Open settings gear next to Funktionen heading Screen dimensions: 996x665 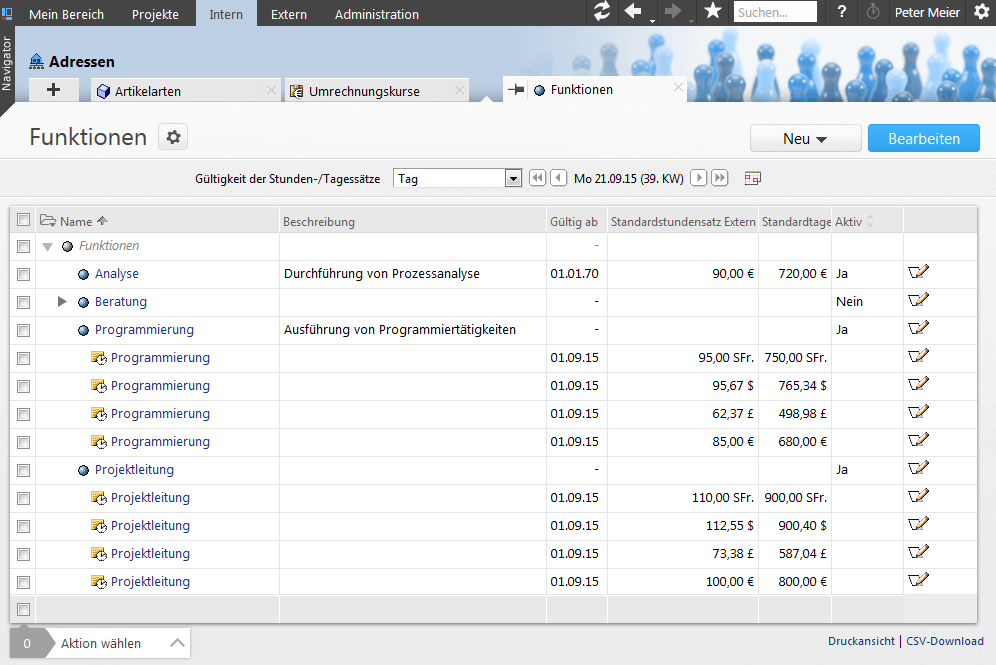coord(173,138)
